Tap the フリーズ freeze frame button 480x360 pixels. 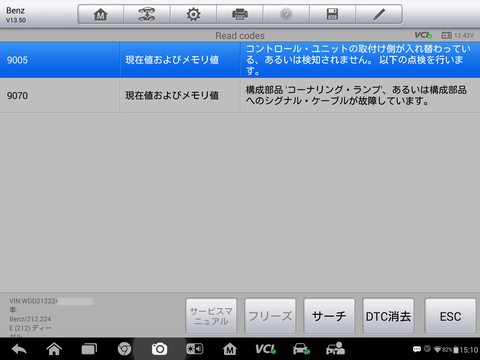[x=270, y=316]
